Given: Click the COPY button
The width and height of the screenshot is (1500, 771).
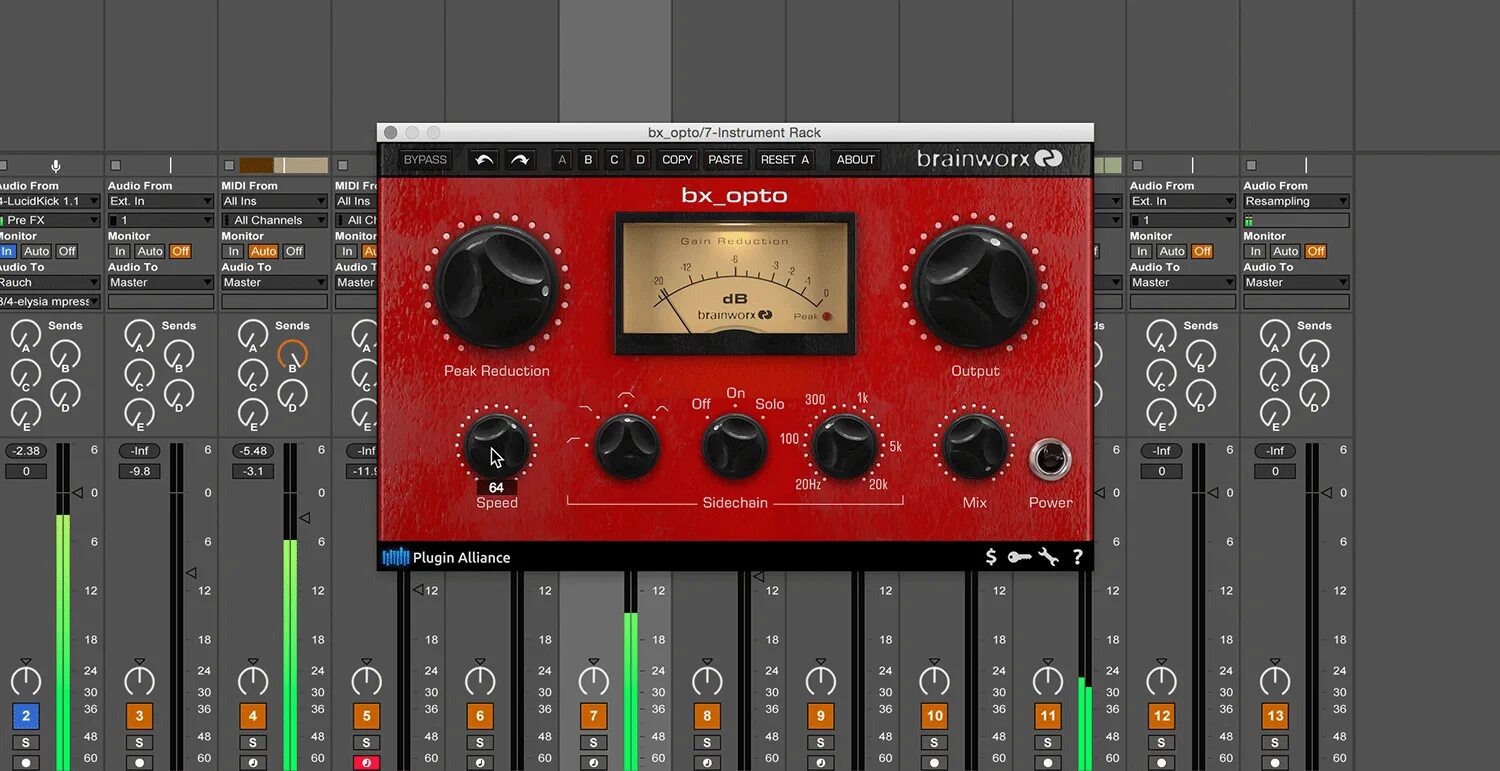Looking at the screenshot, I should click(677, 160).
